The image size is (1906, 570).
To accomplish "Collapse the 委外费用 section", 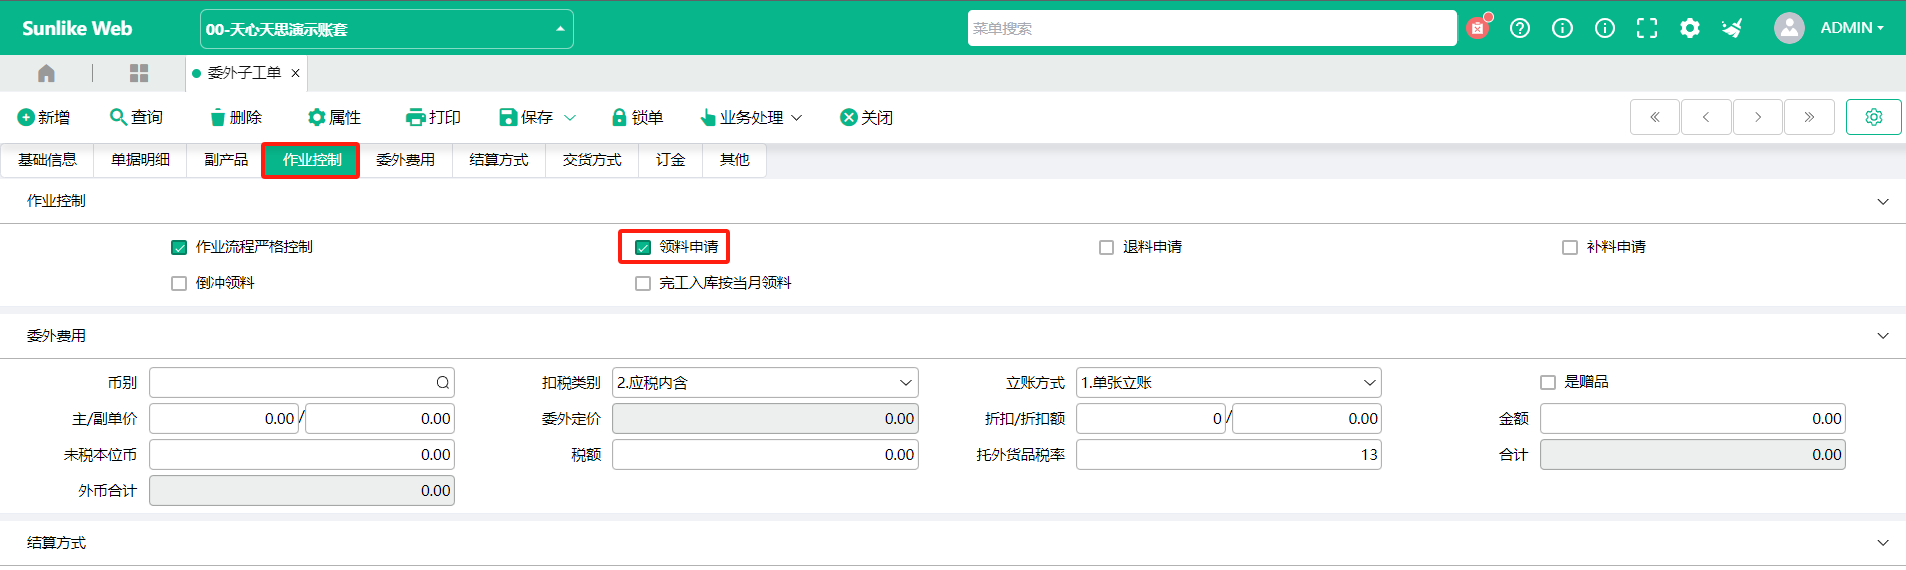I will [x=1882, y=336].
